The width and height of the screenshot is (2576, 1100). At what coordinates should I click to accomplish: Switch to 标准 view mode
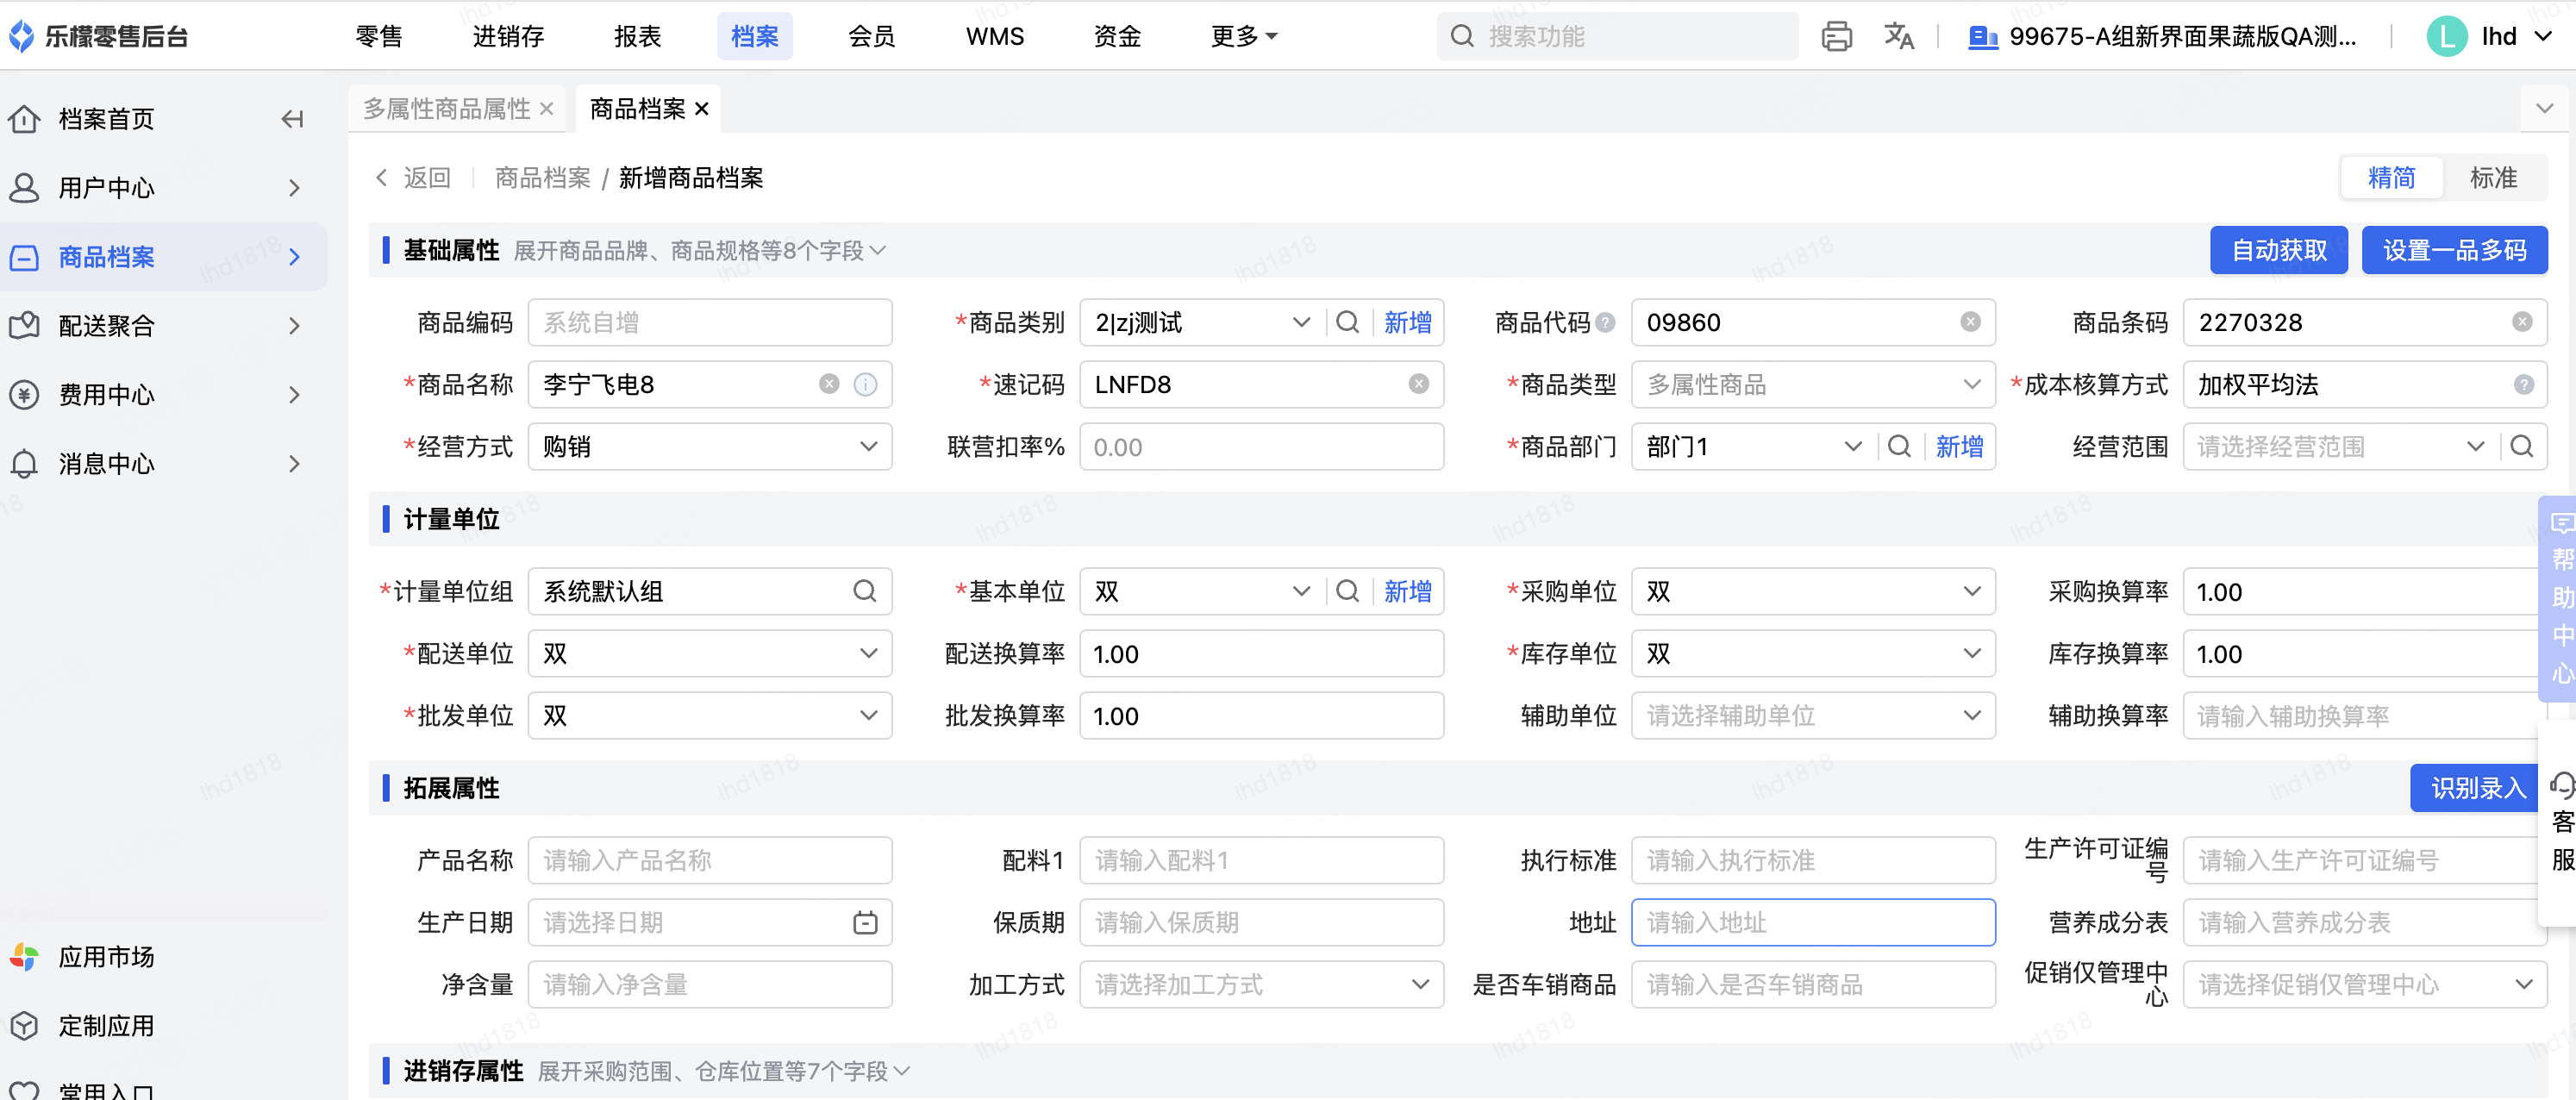[x=2493, y=178]
